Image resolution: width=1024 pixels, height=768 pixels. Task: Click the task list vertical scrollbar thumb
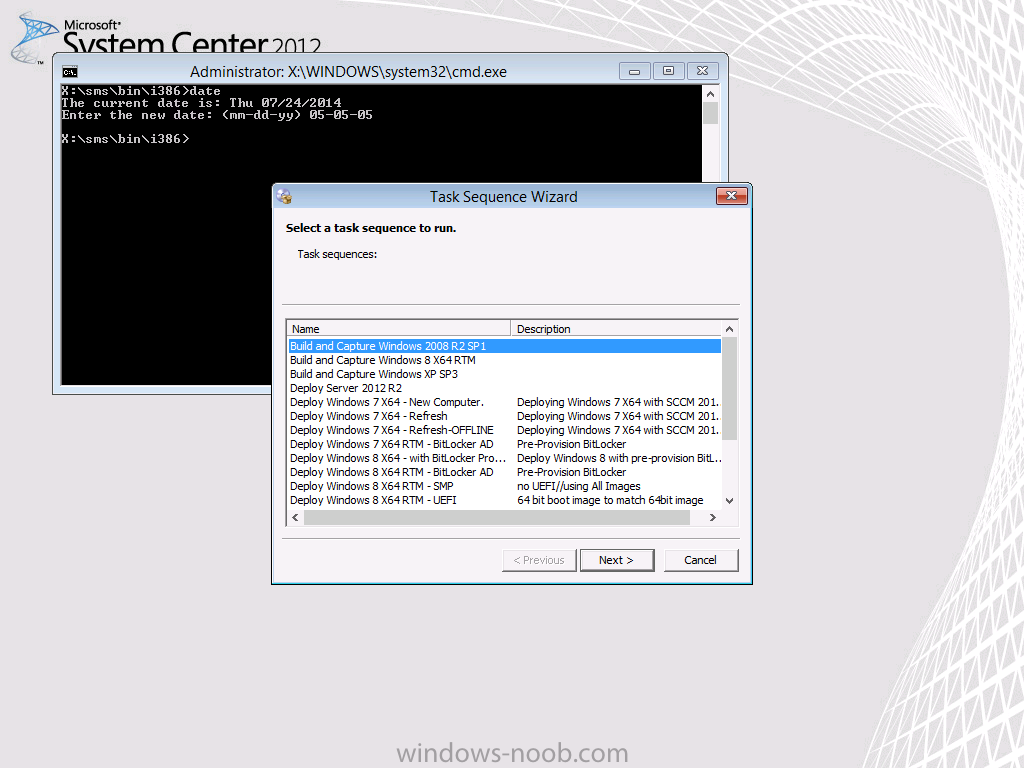729,389
